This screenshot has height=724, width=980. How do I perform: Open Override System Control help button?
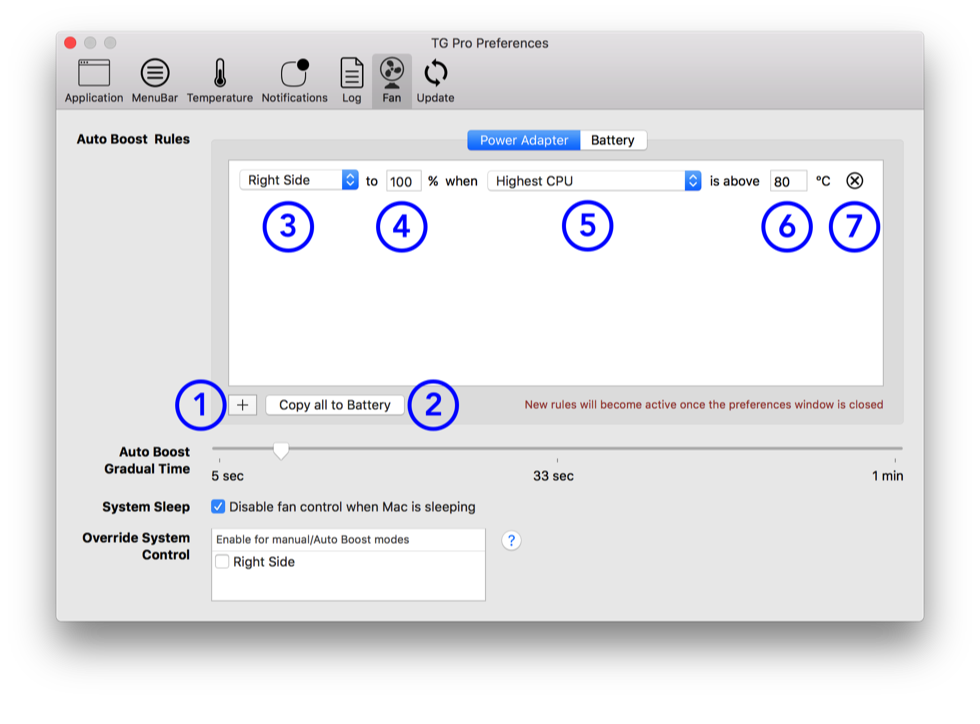point(511,540)
